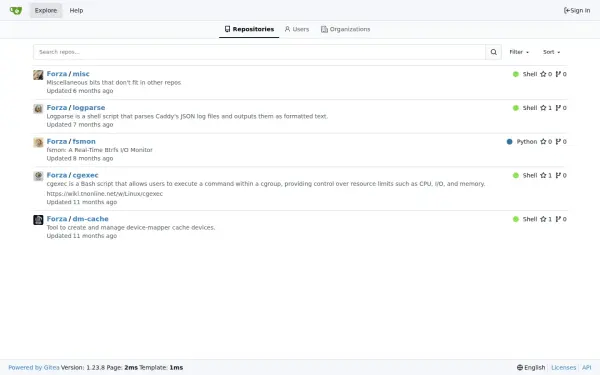Click the magnifier search button

(x=494, y=52)
